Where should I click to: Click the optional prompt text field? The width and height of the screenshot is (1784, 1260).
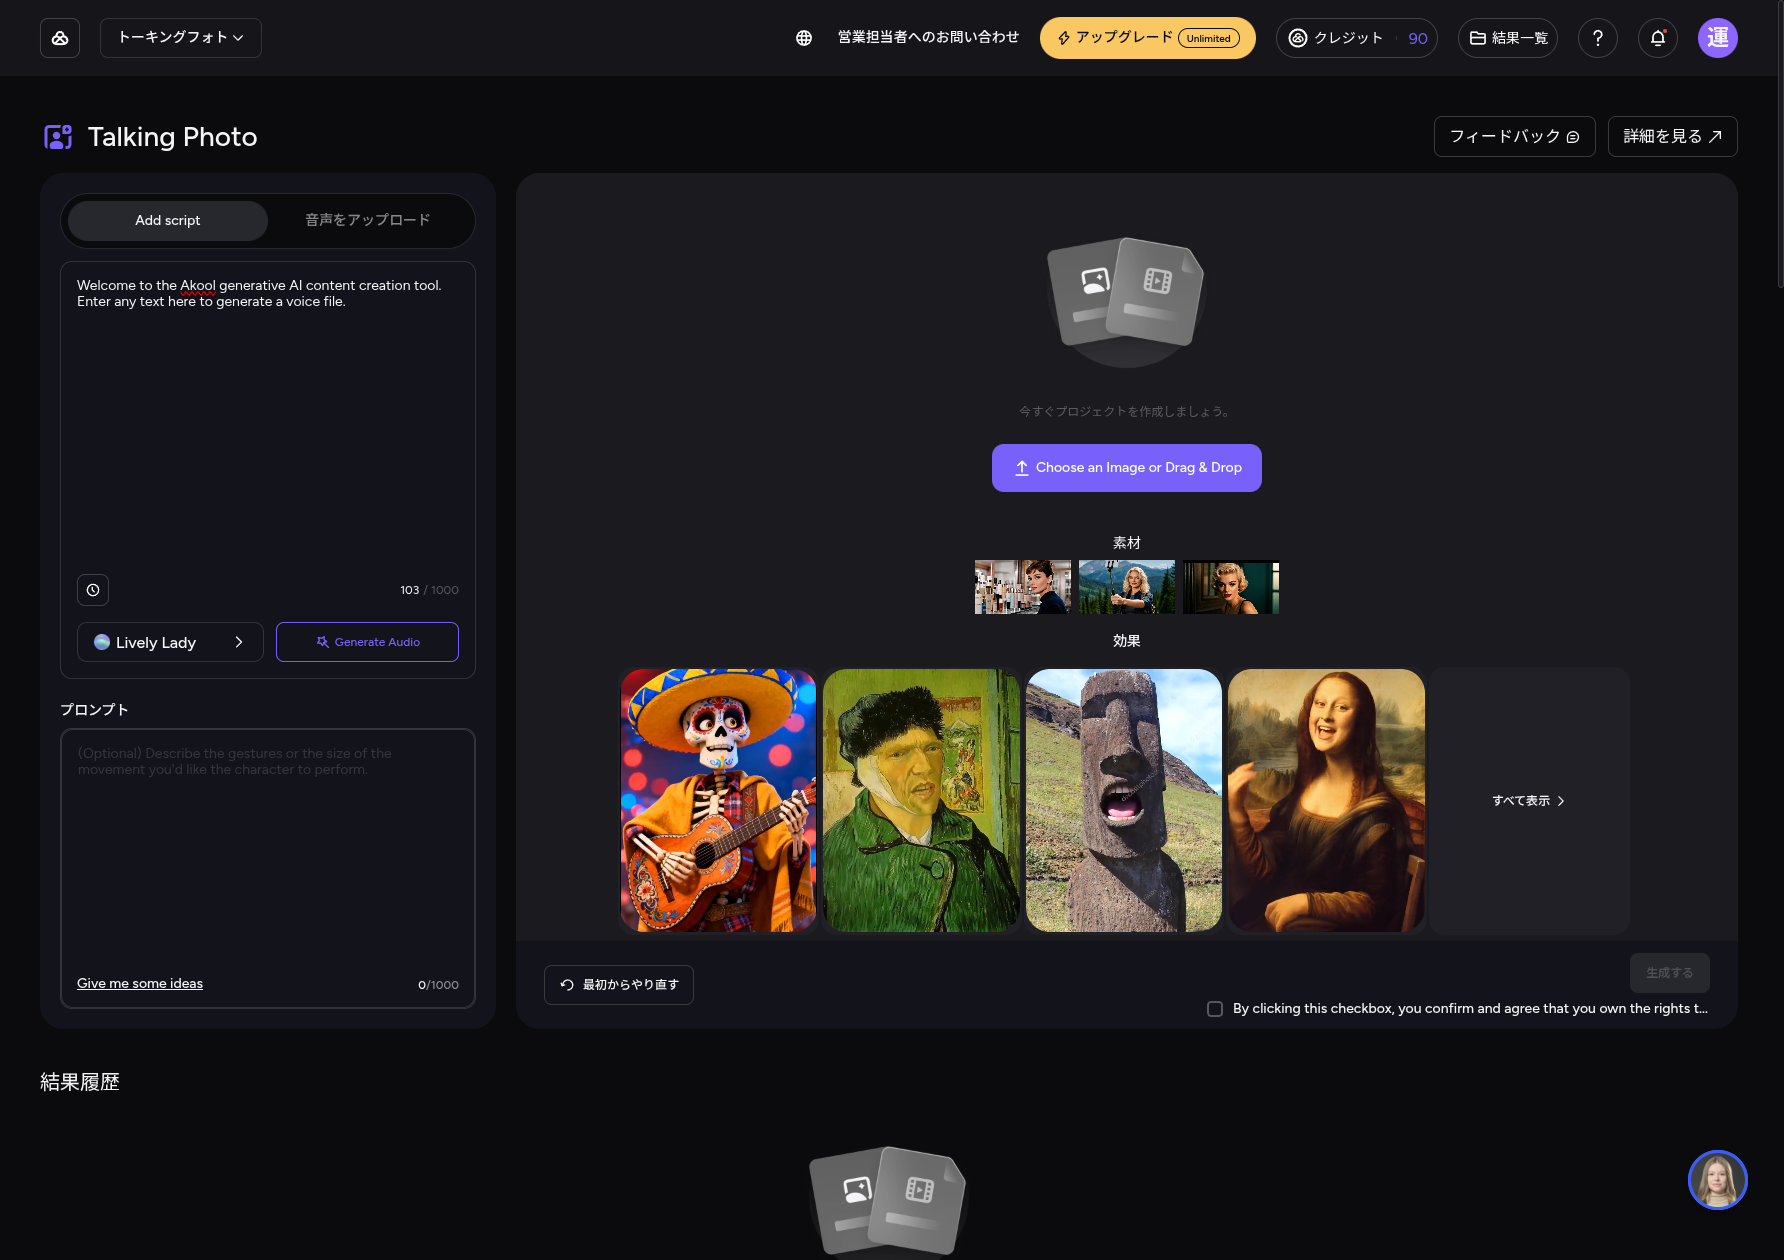click(x=267, y=850)
